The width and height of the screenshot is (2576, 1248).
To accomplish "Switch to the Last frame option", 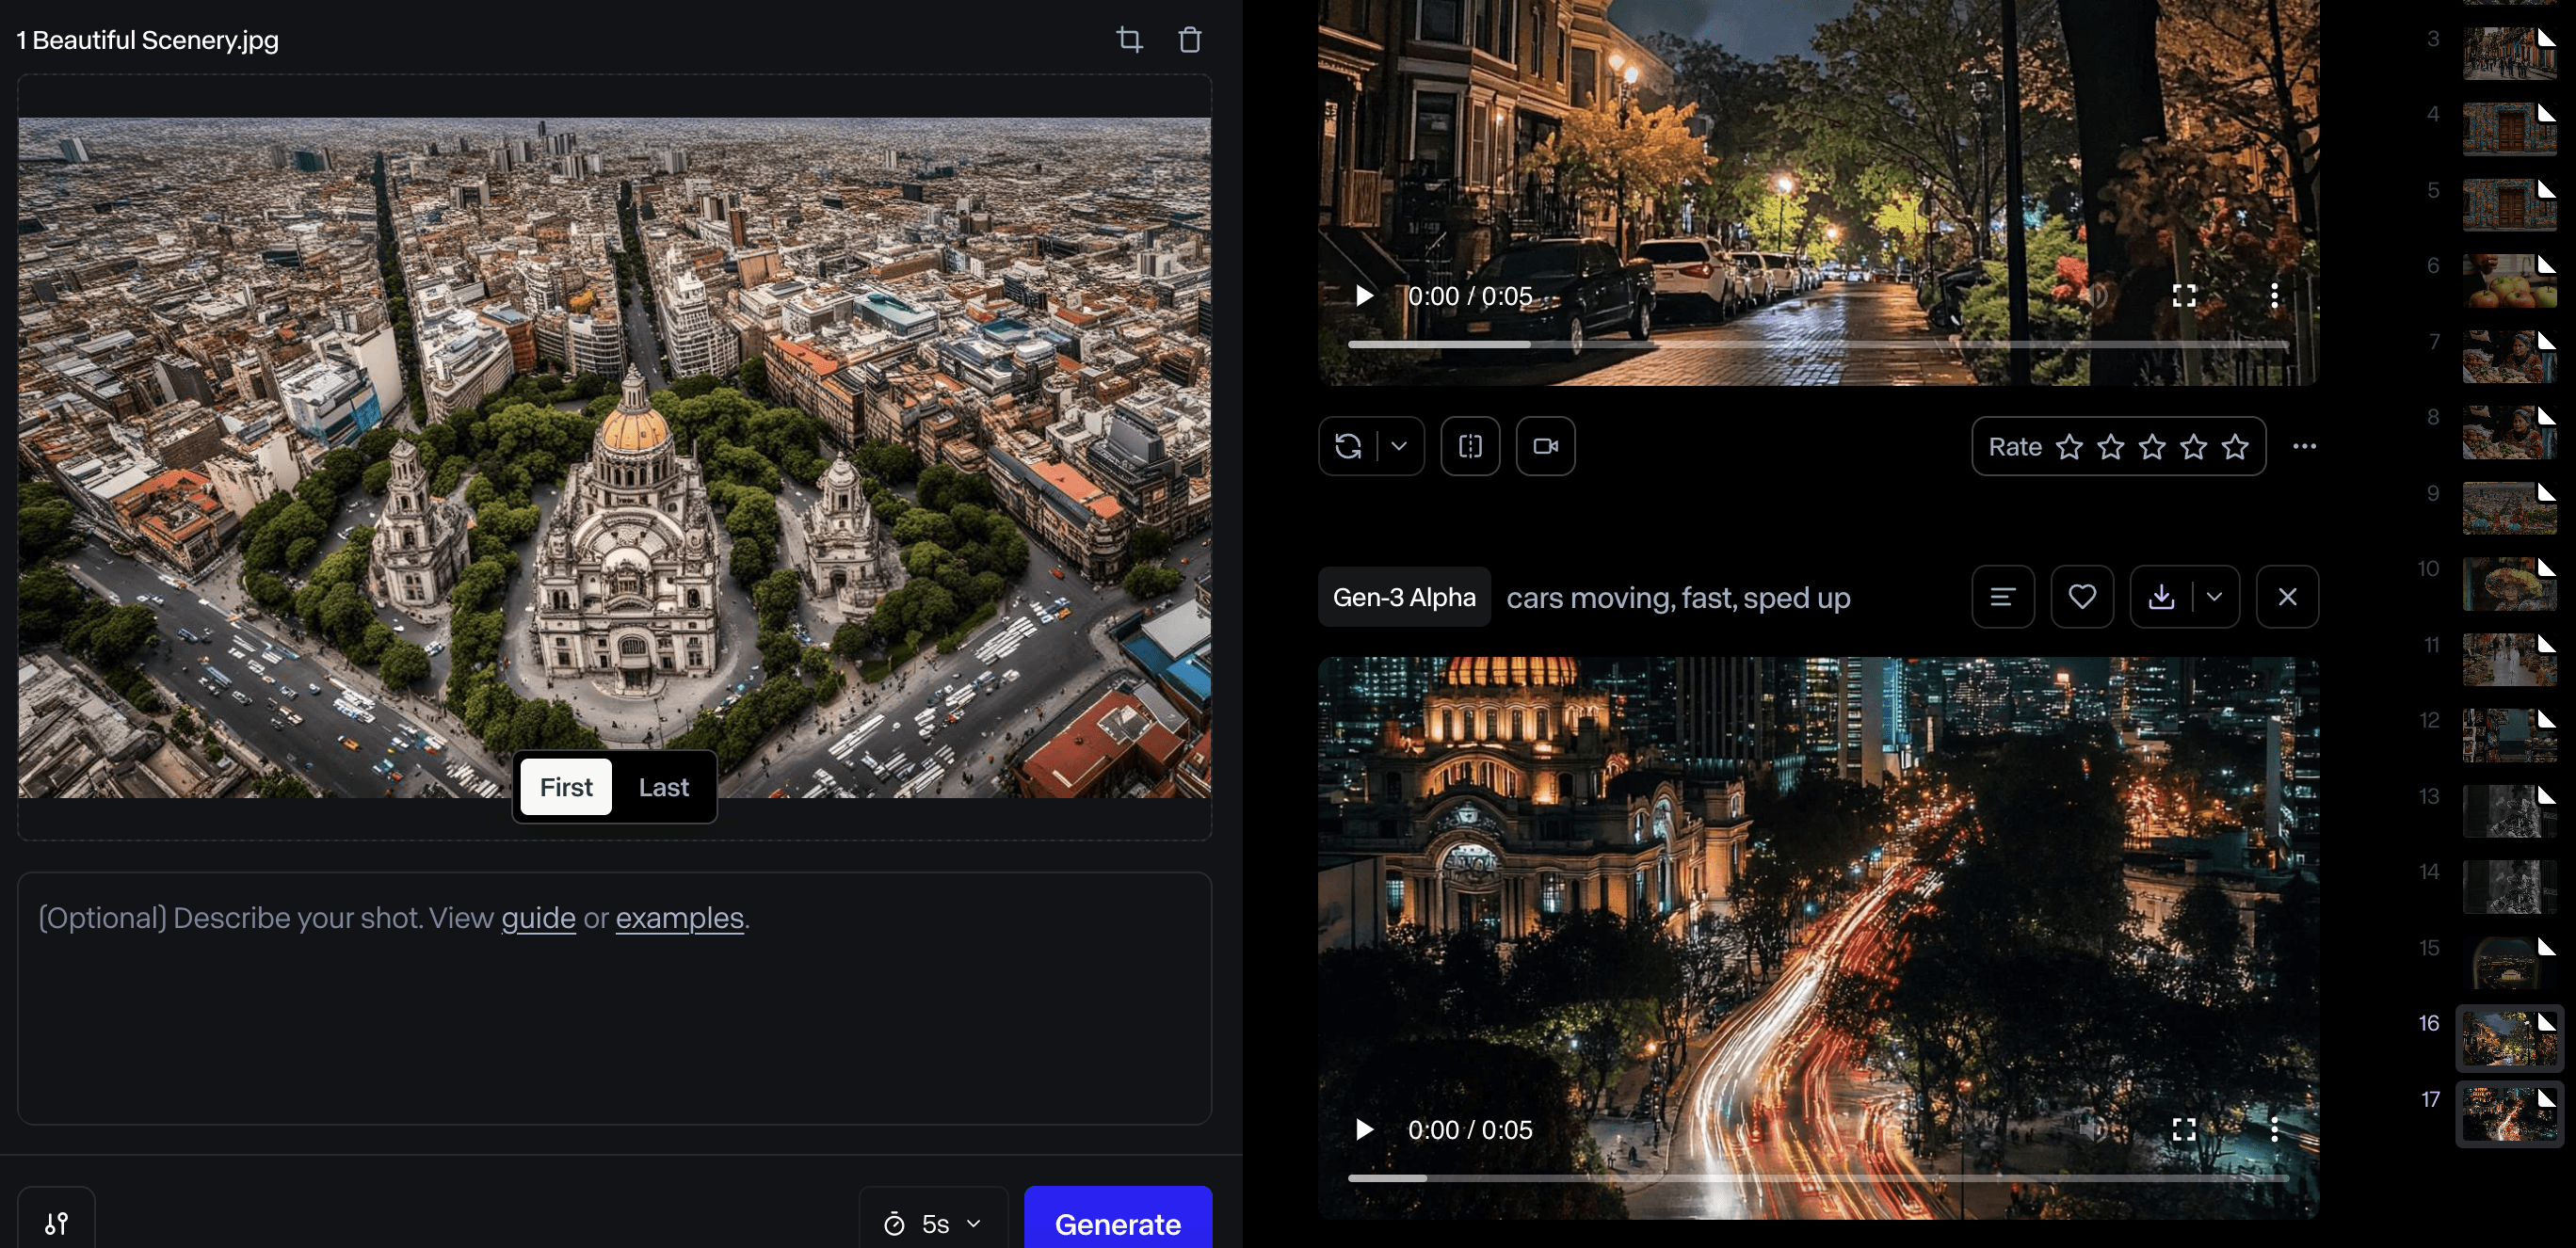I will 663,787.
